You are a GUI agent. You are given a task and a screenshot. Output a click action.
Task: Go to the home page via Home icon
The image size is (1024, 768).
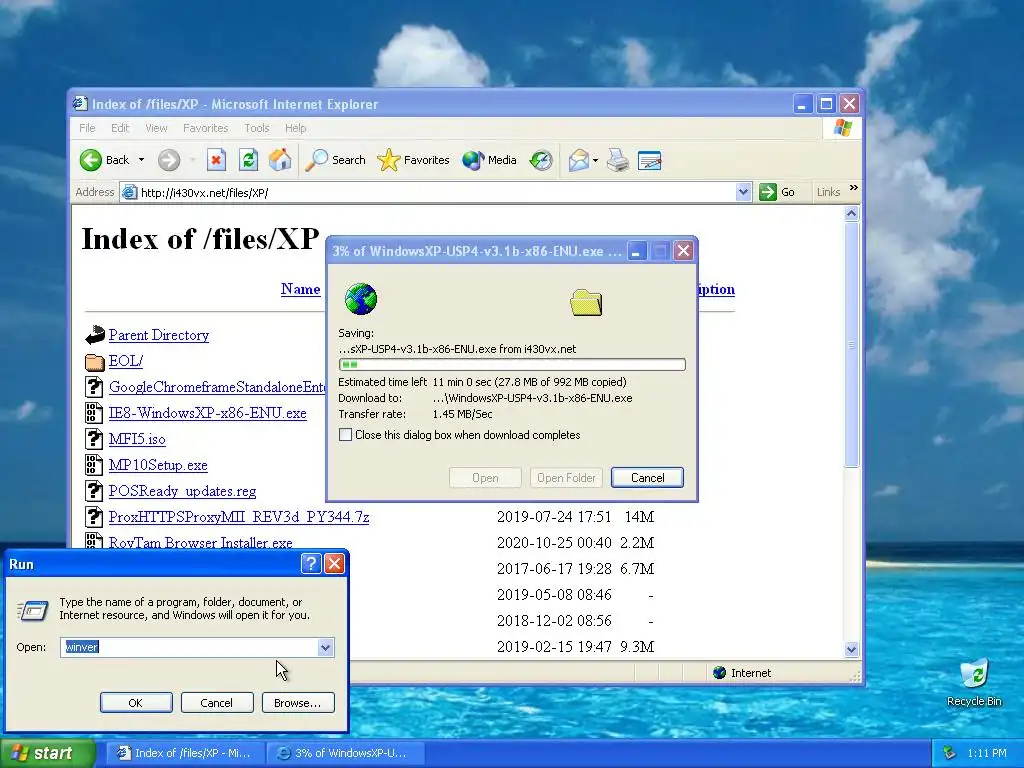(x=280, y=160)
